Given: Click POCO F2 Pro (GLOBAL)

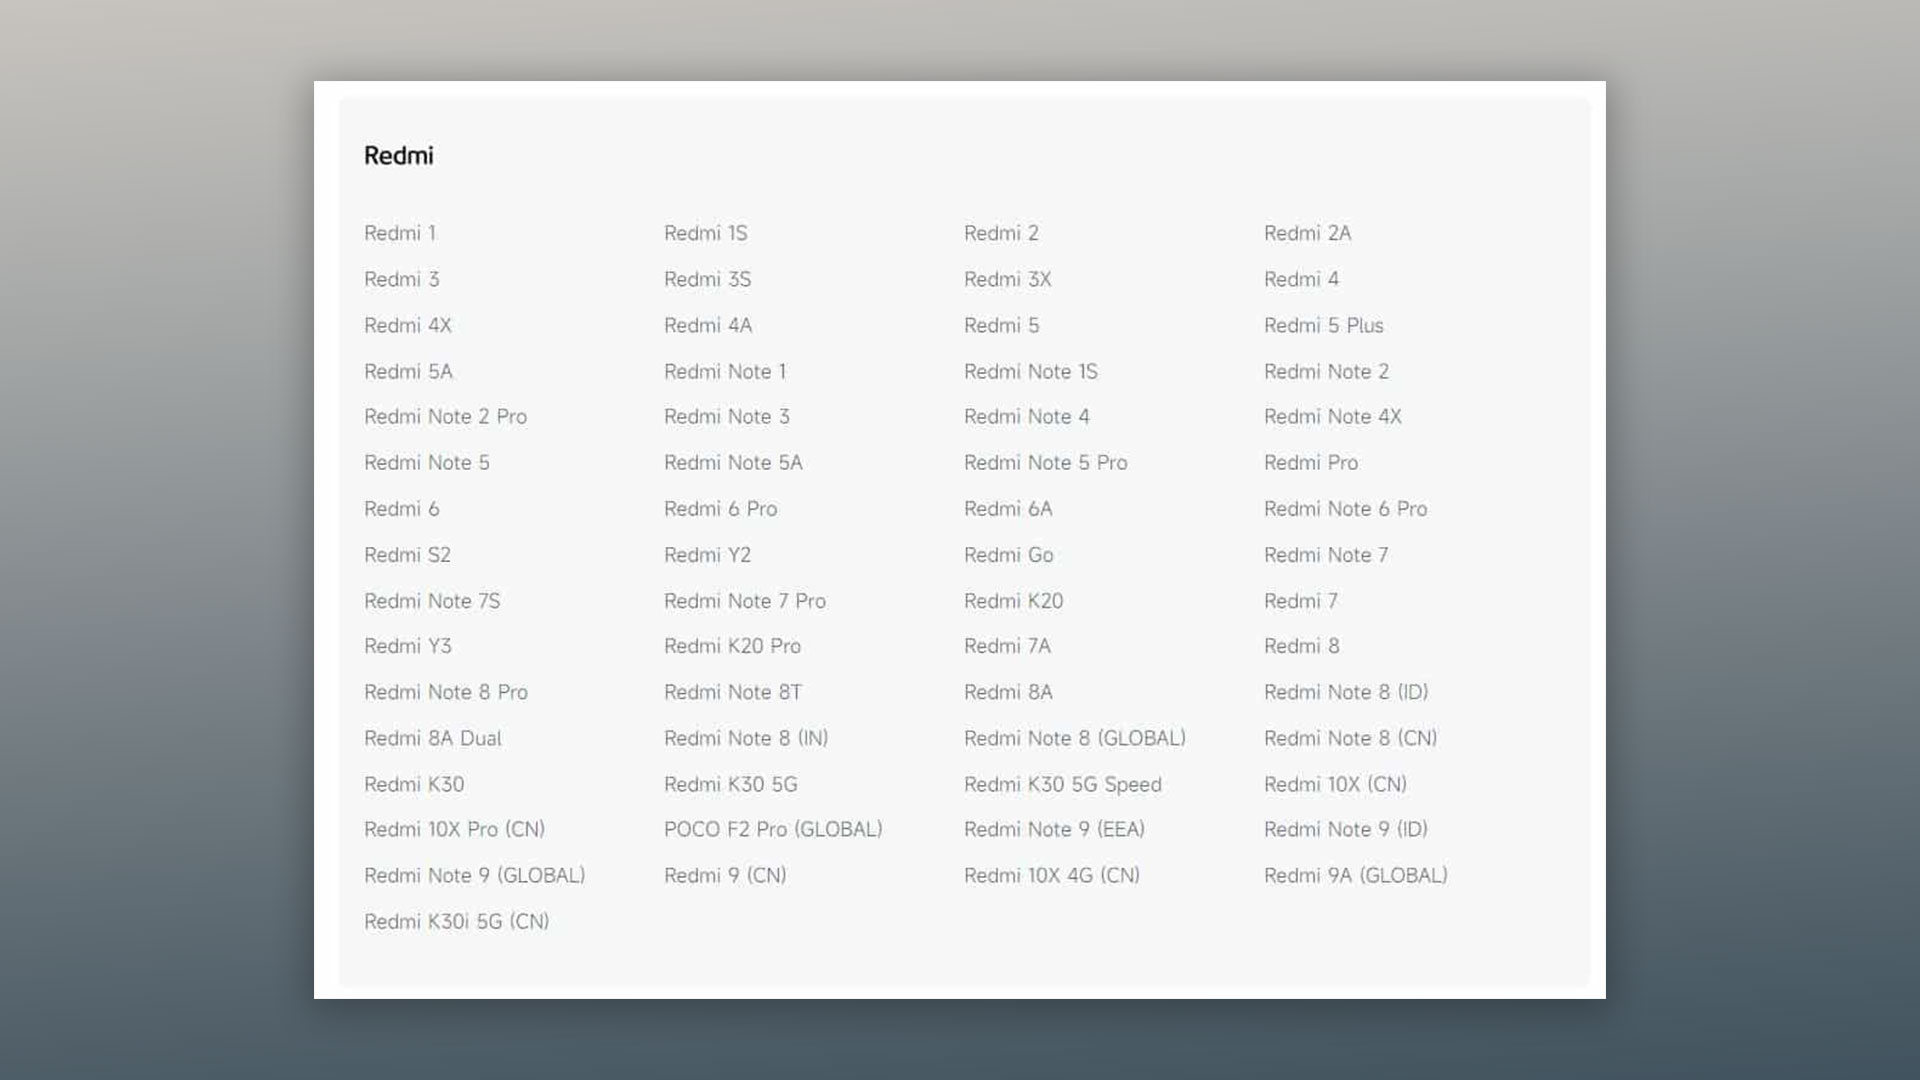Looking at the screenshot, I should click(773, 829).
